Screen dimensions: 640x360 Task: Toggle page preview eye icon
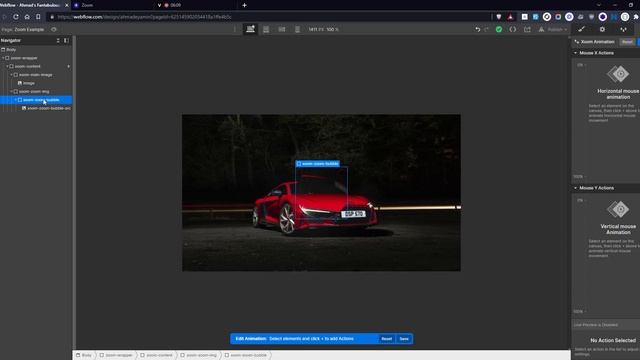coord(54,29)
